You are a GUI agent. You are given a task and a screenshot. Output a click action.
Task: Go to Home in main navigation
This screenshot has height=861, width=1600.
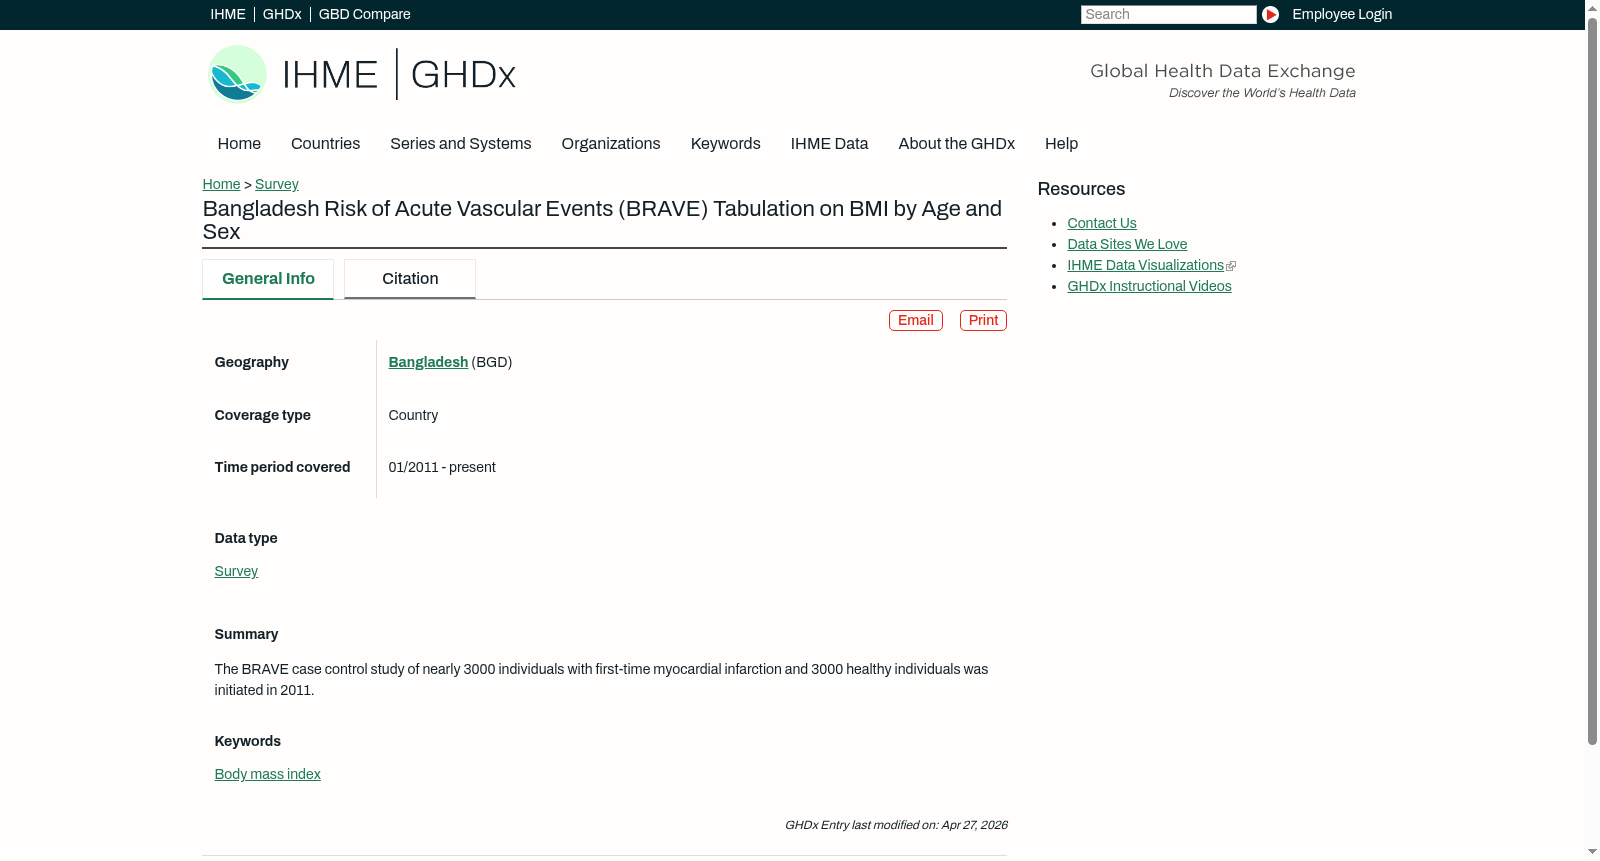click(239, 144)
